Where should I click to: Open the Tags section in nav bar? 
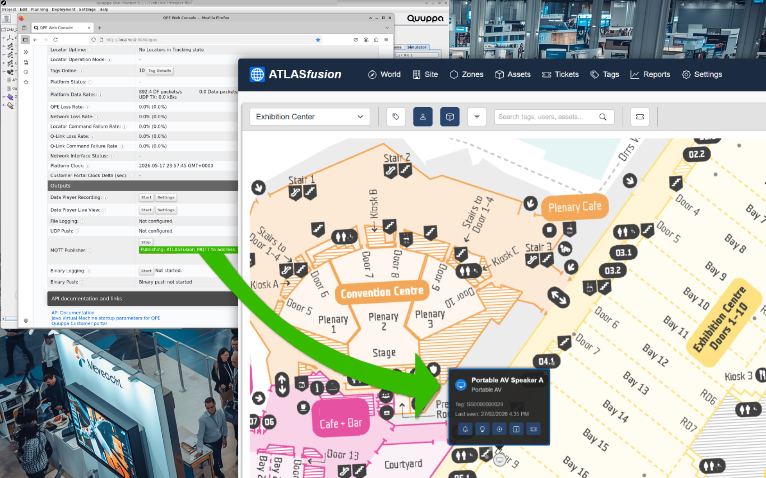click(604, 74)
